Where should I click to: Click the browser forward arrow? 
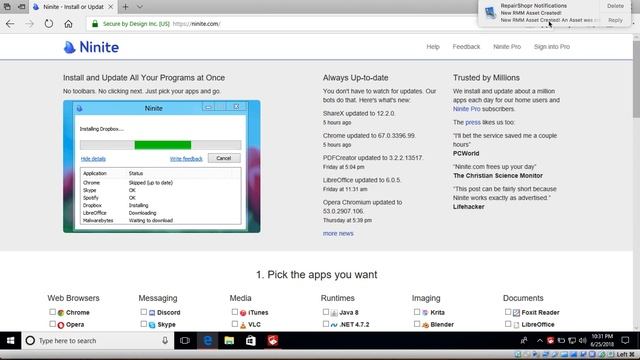[x=29, y=24]
